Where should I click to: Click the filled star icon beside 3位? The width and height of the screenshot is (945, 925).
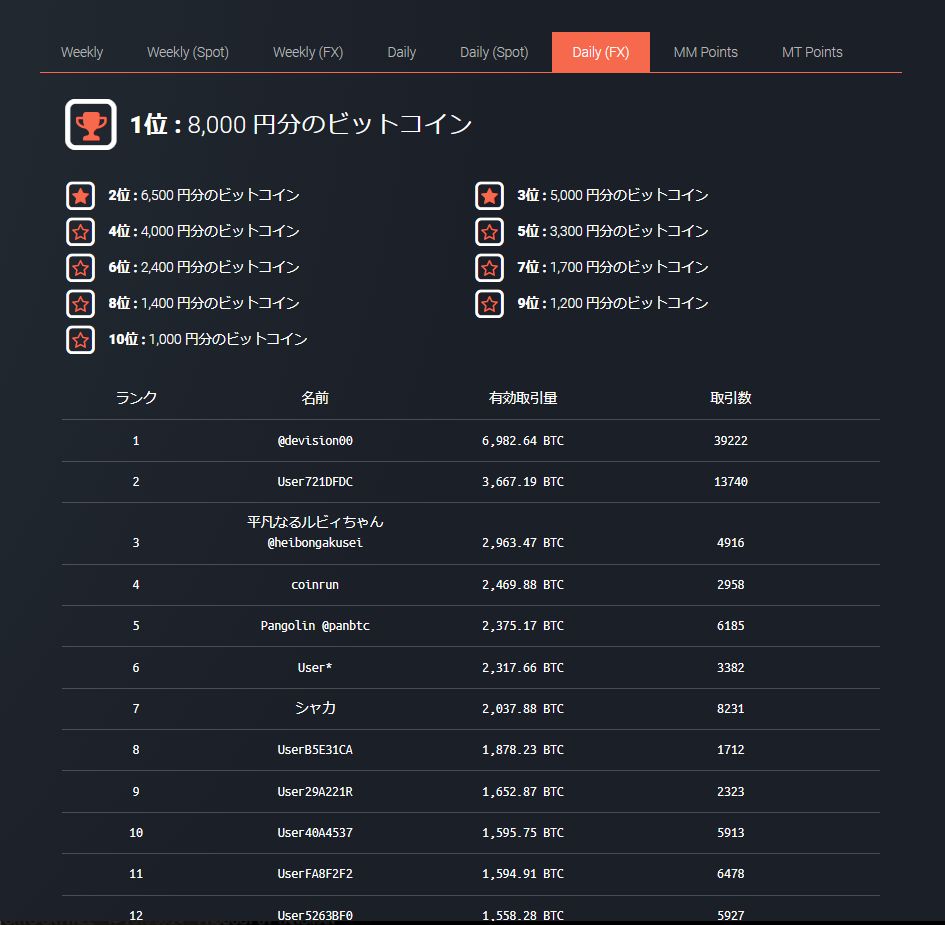click(489, 196)
